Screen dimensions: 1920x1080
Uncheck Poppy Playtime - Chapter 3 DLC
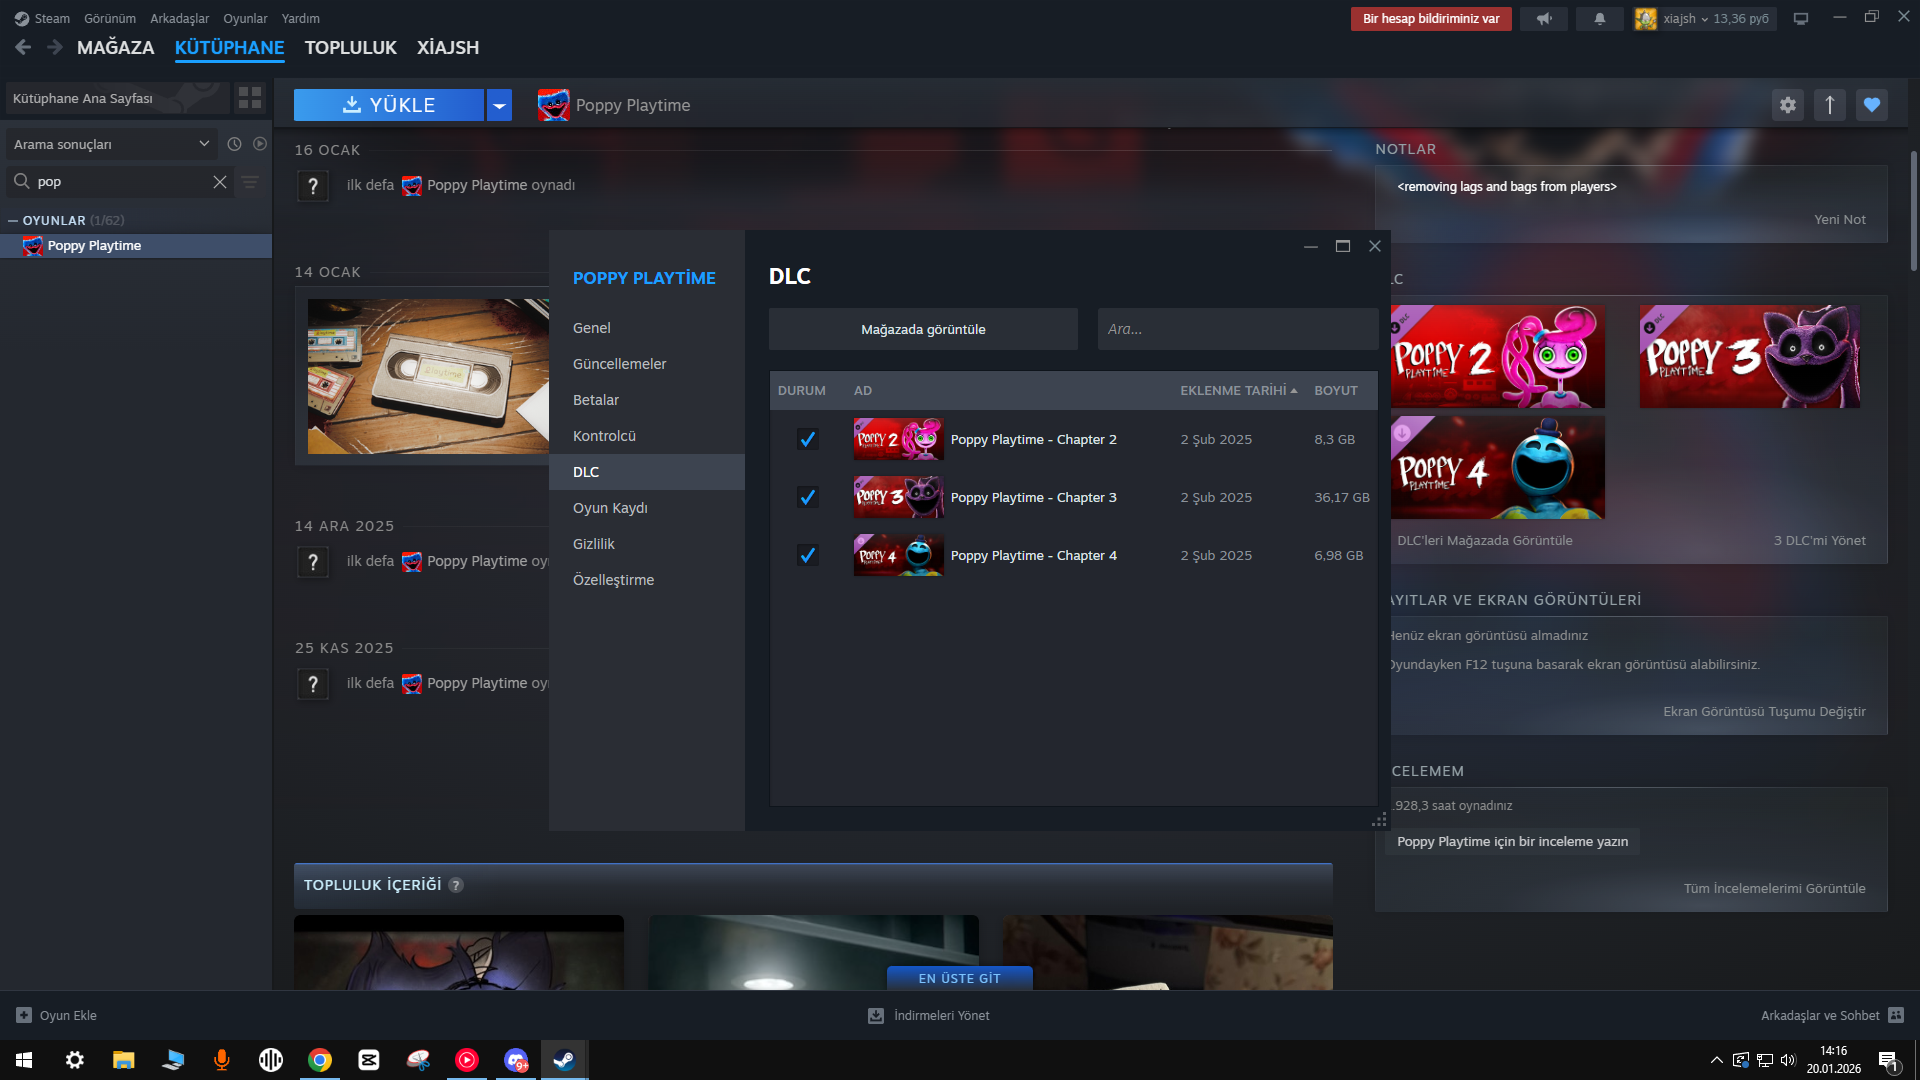[807, 497]
